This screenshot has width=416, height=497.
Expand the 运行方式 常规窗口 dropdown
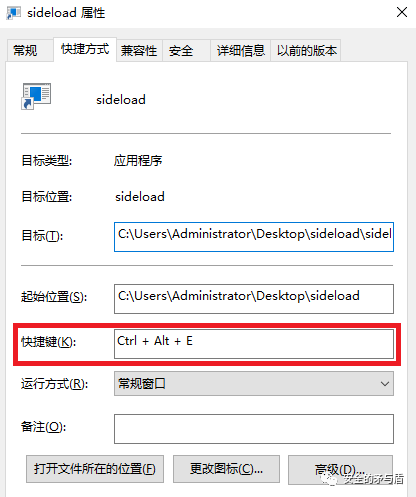pos(254,384)
